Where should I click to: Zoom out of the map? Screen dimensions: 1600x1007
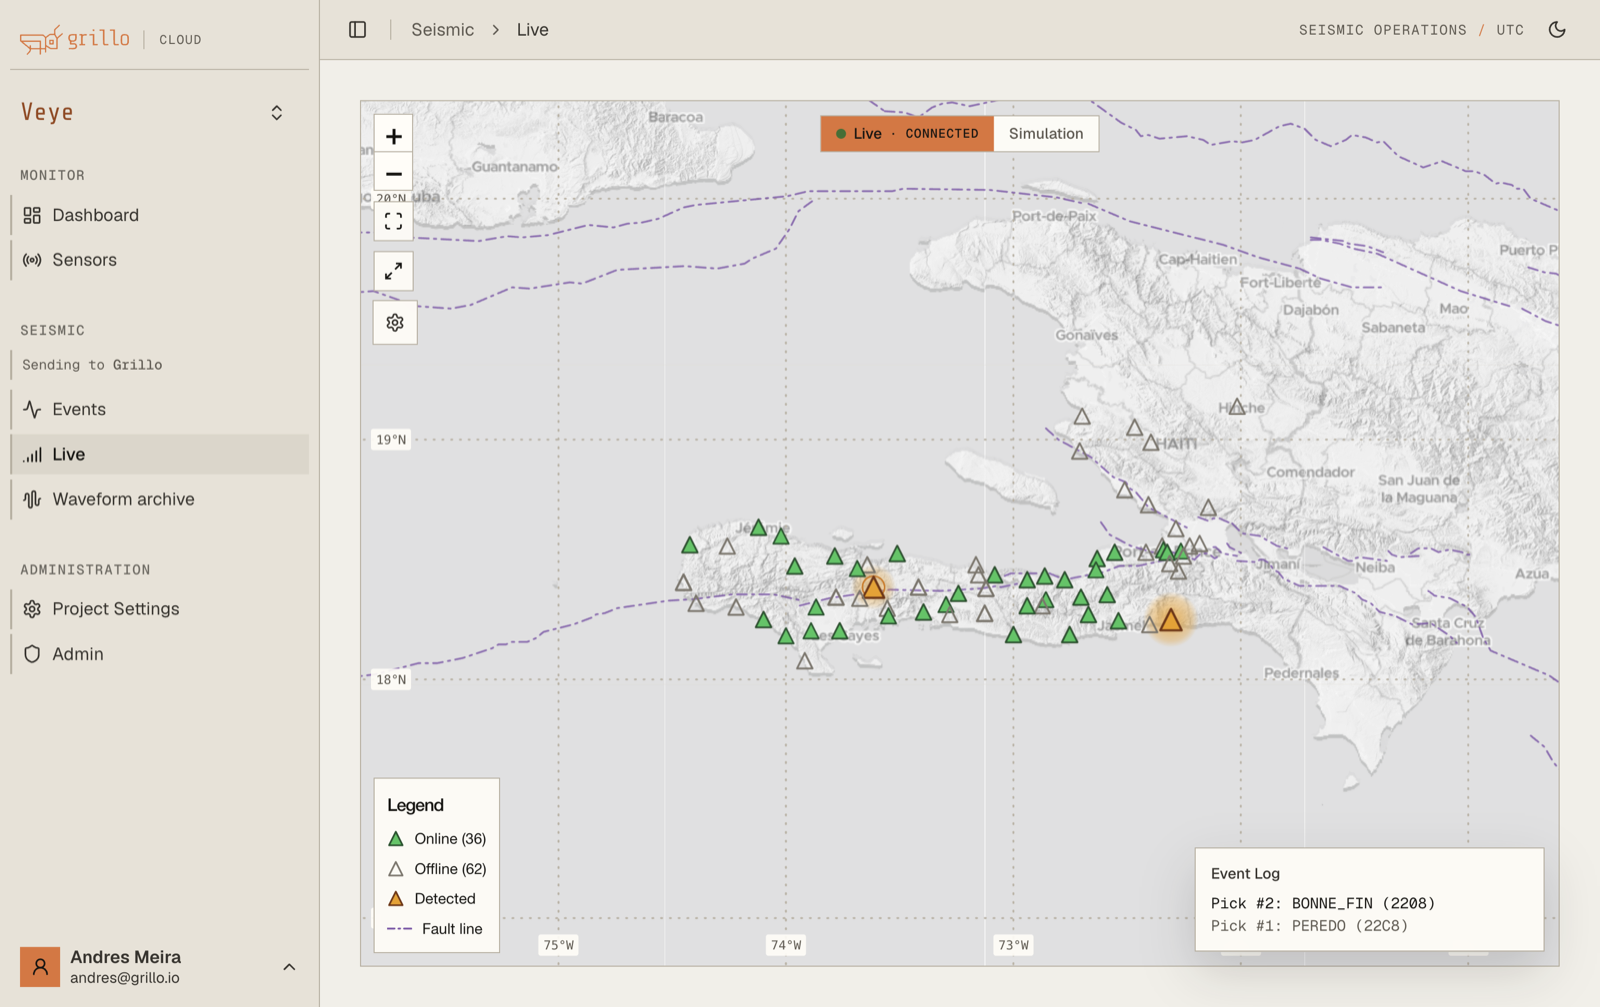(x=394, y=173)
